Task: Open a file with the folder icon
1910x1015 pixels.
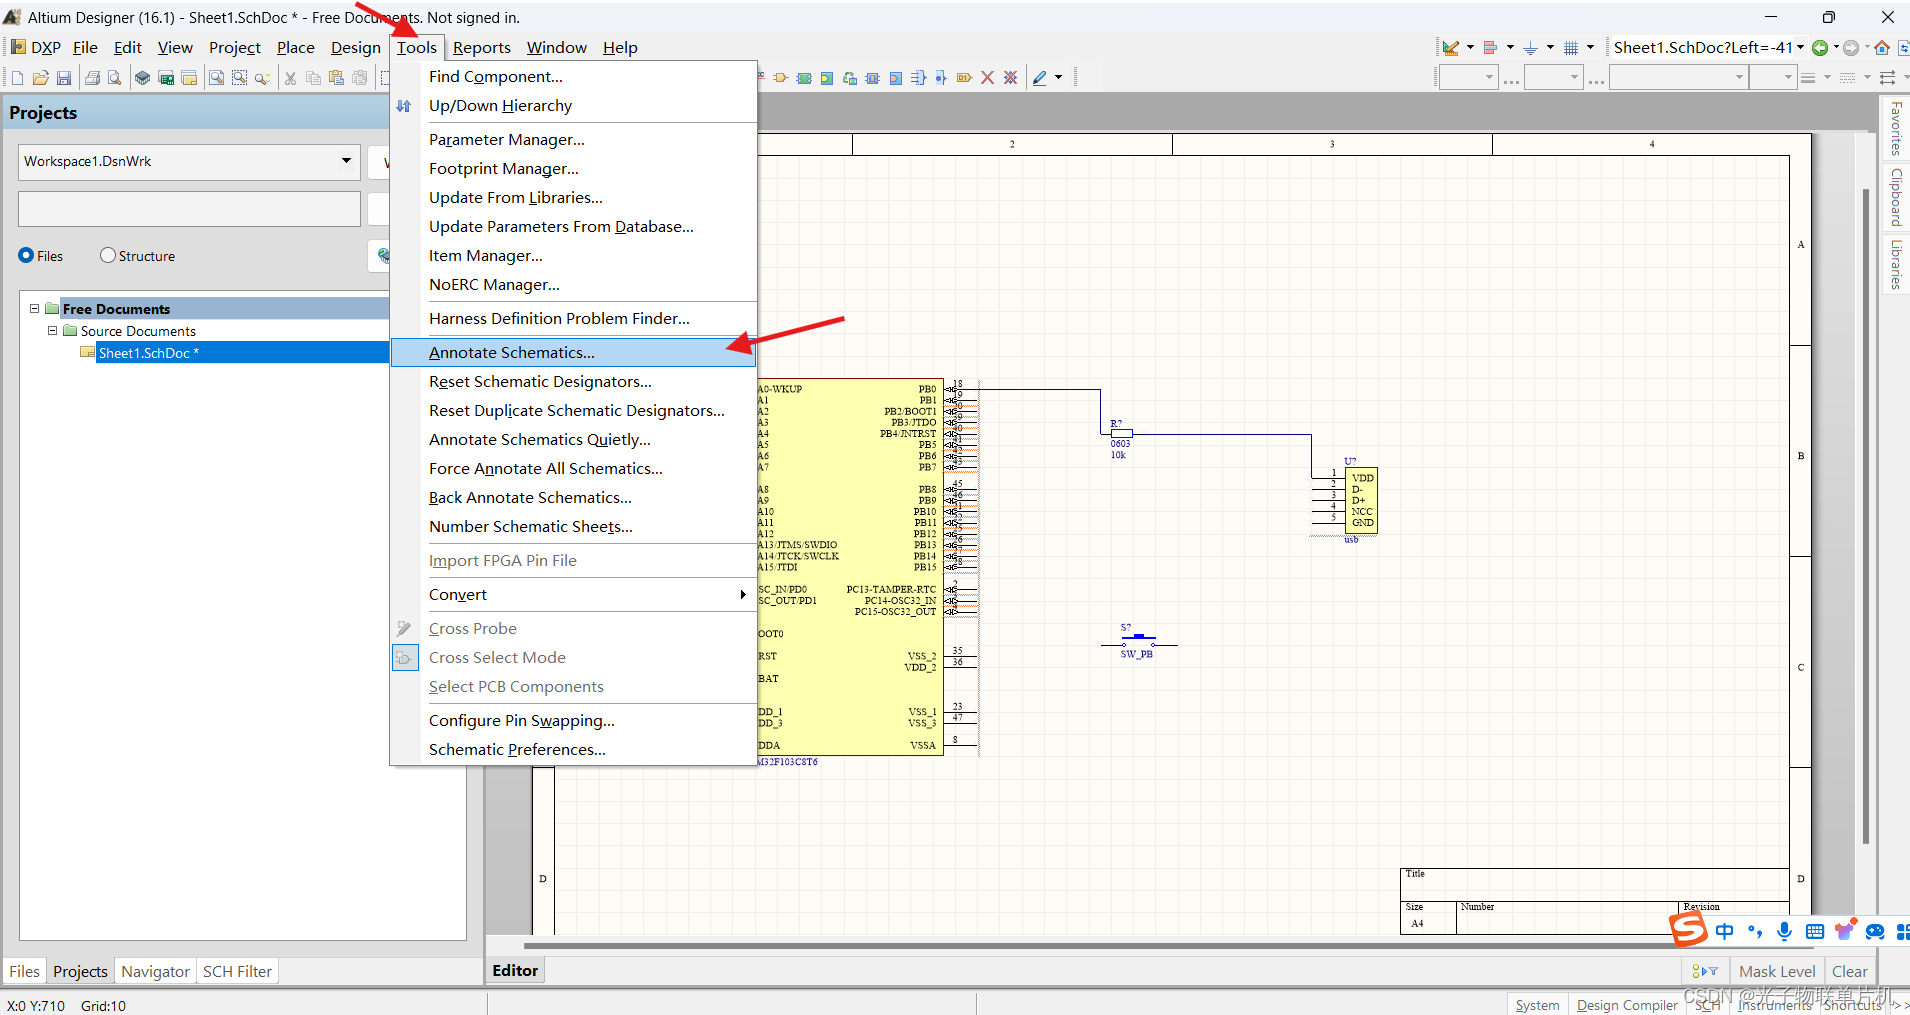Action: (x=40, y=78)
